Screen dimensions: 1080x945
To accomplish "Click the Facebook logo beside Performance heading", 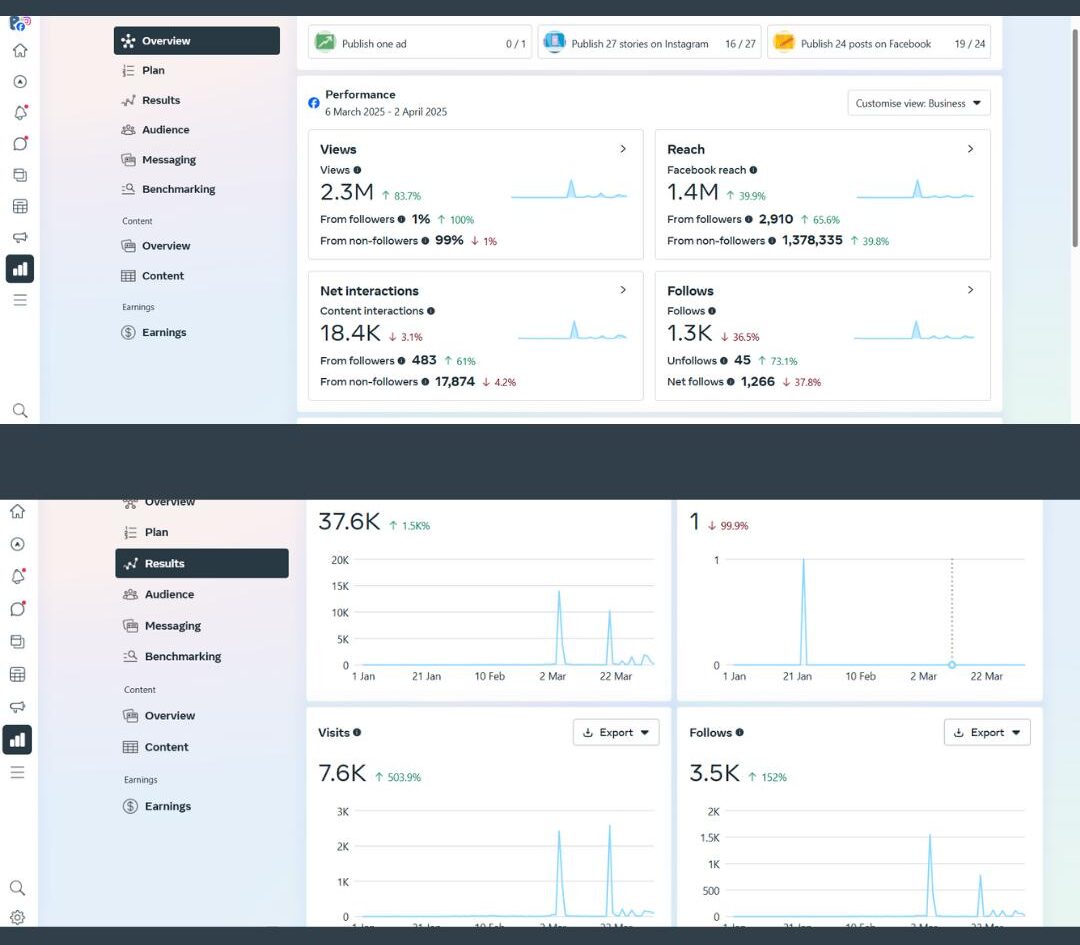I will (x=314, y=103).
